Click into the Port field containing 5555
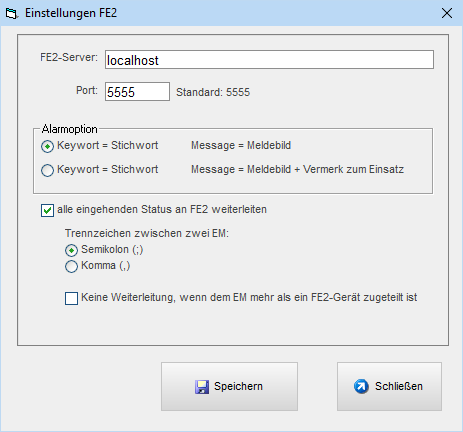 pyautogui.click(x=137, y=92)
